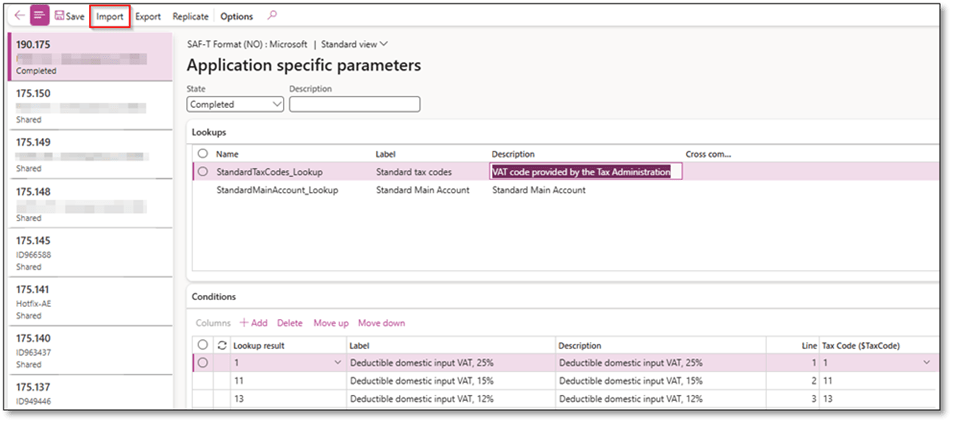Screen dimensions: 953x422
Task: Click Move down in Conditions toolbar
Action: point(381,323)
